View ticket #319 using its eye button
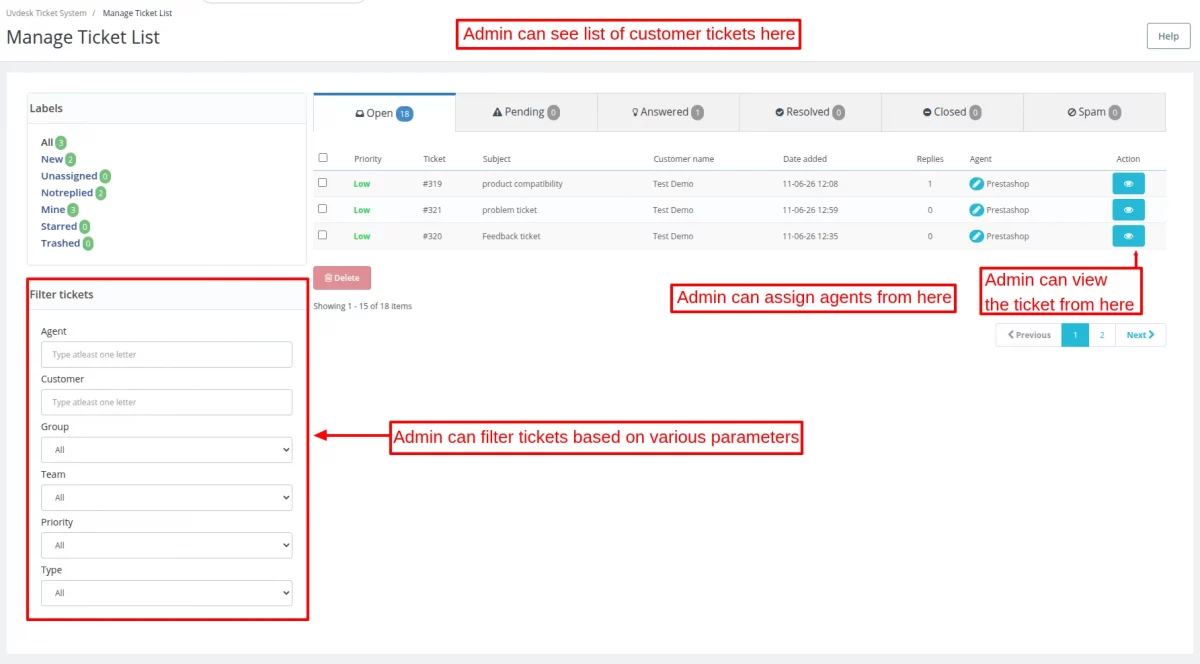Viewport: 1200px width, 664px height. pyautogui.click(x=1128, y=184)
